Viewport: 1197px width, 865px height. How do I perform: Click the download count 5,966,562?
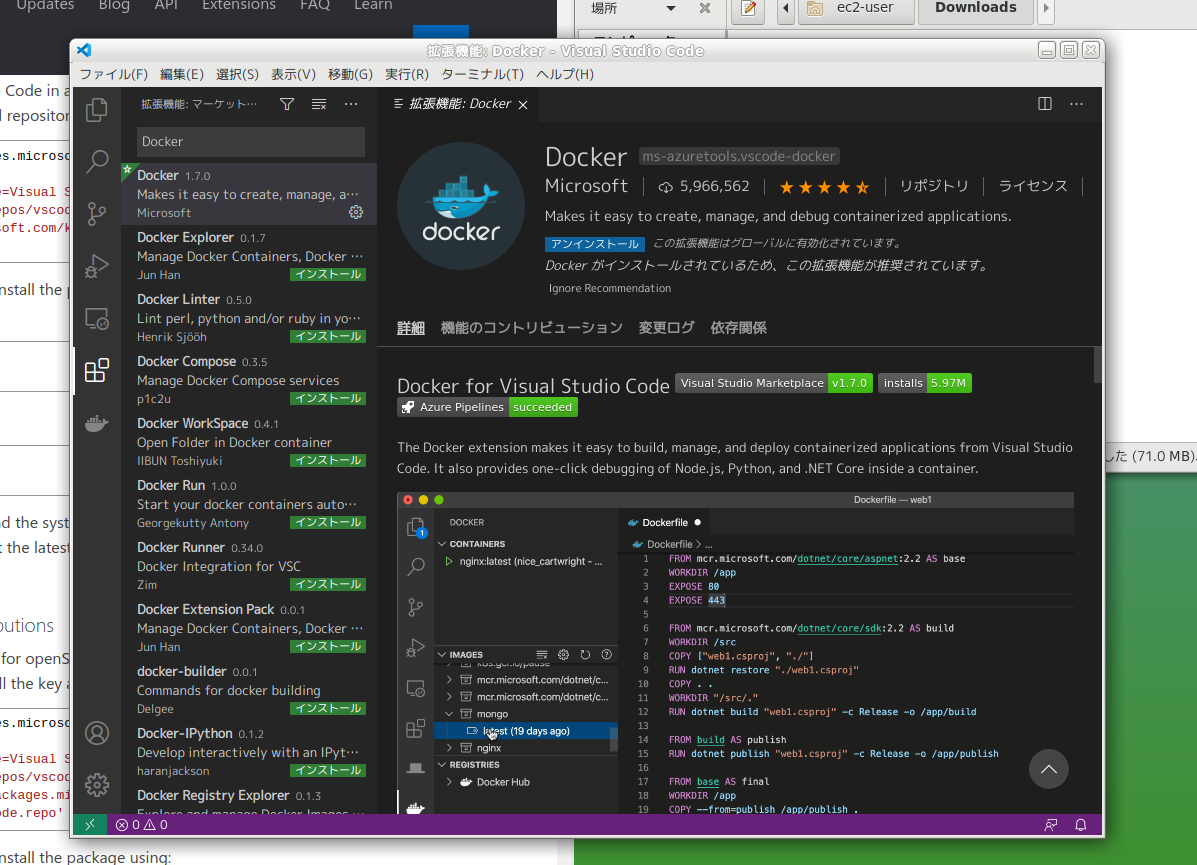coord(704,186)
